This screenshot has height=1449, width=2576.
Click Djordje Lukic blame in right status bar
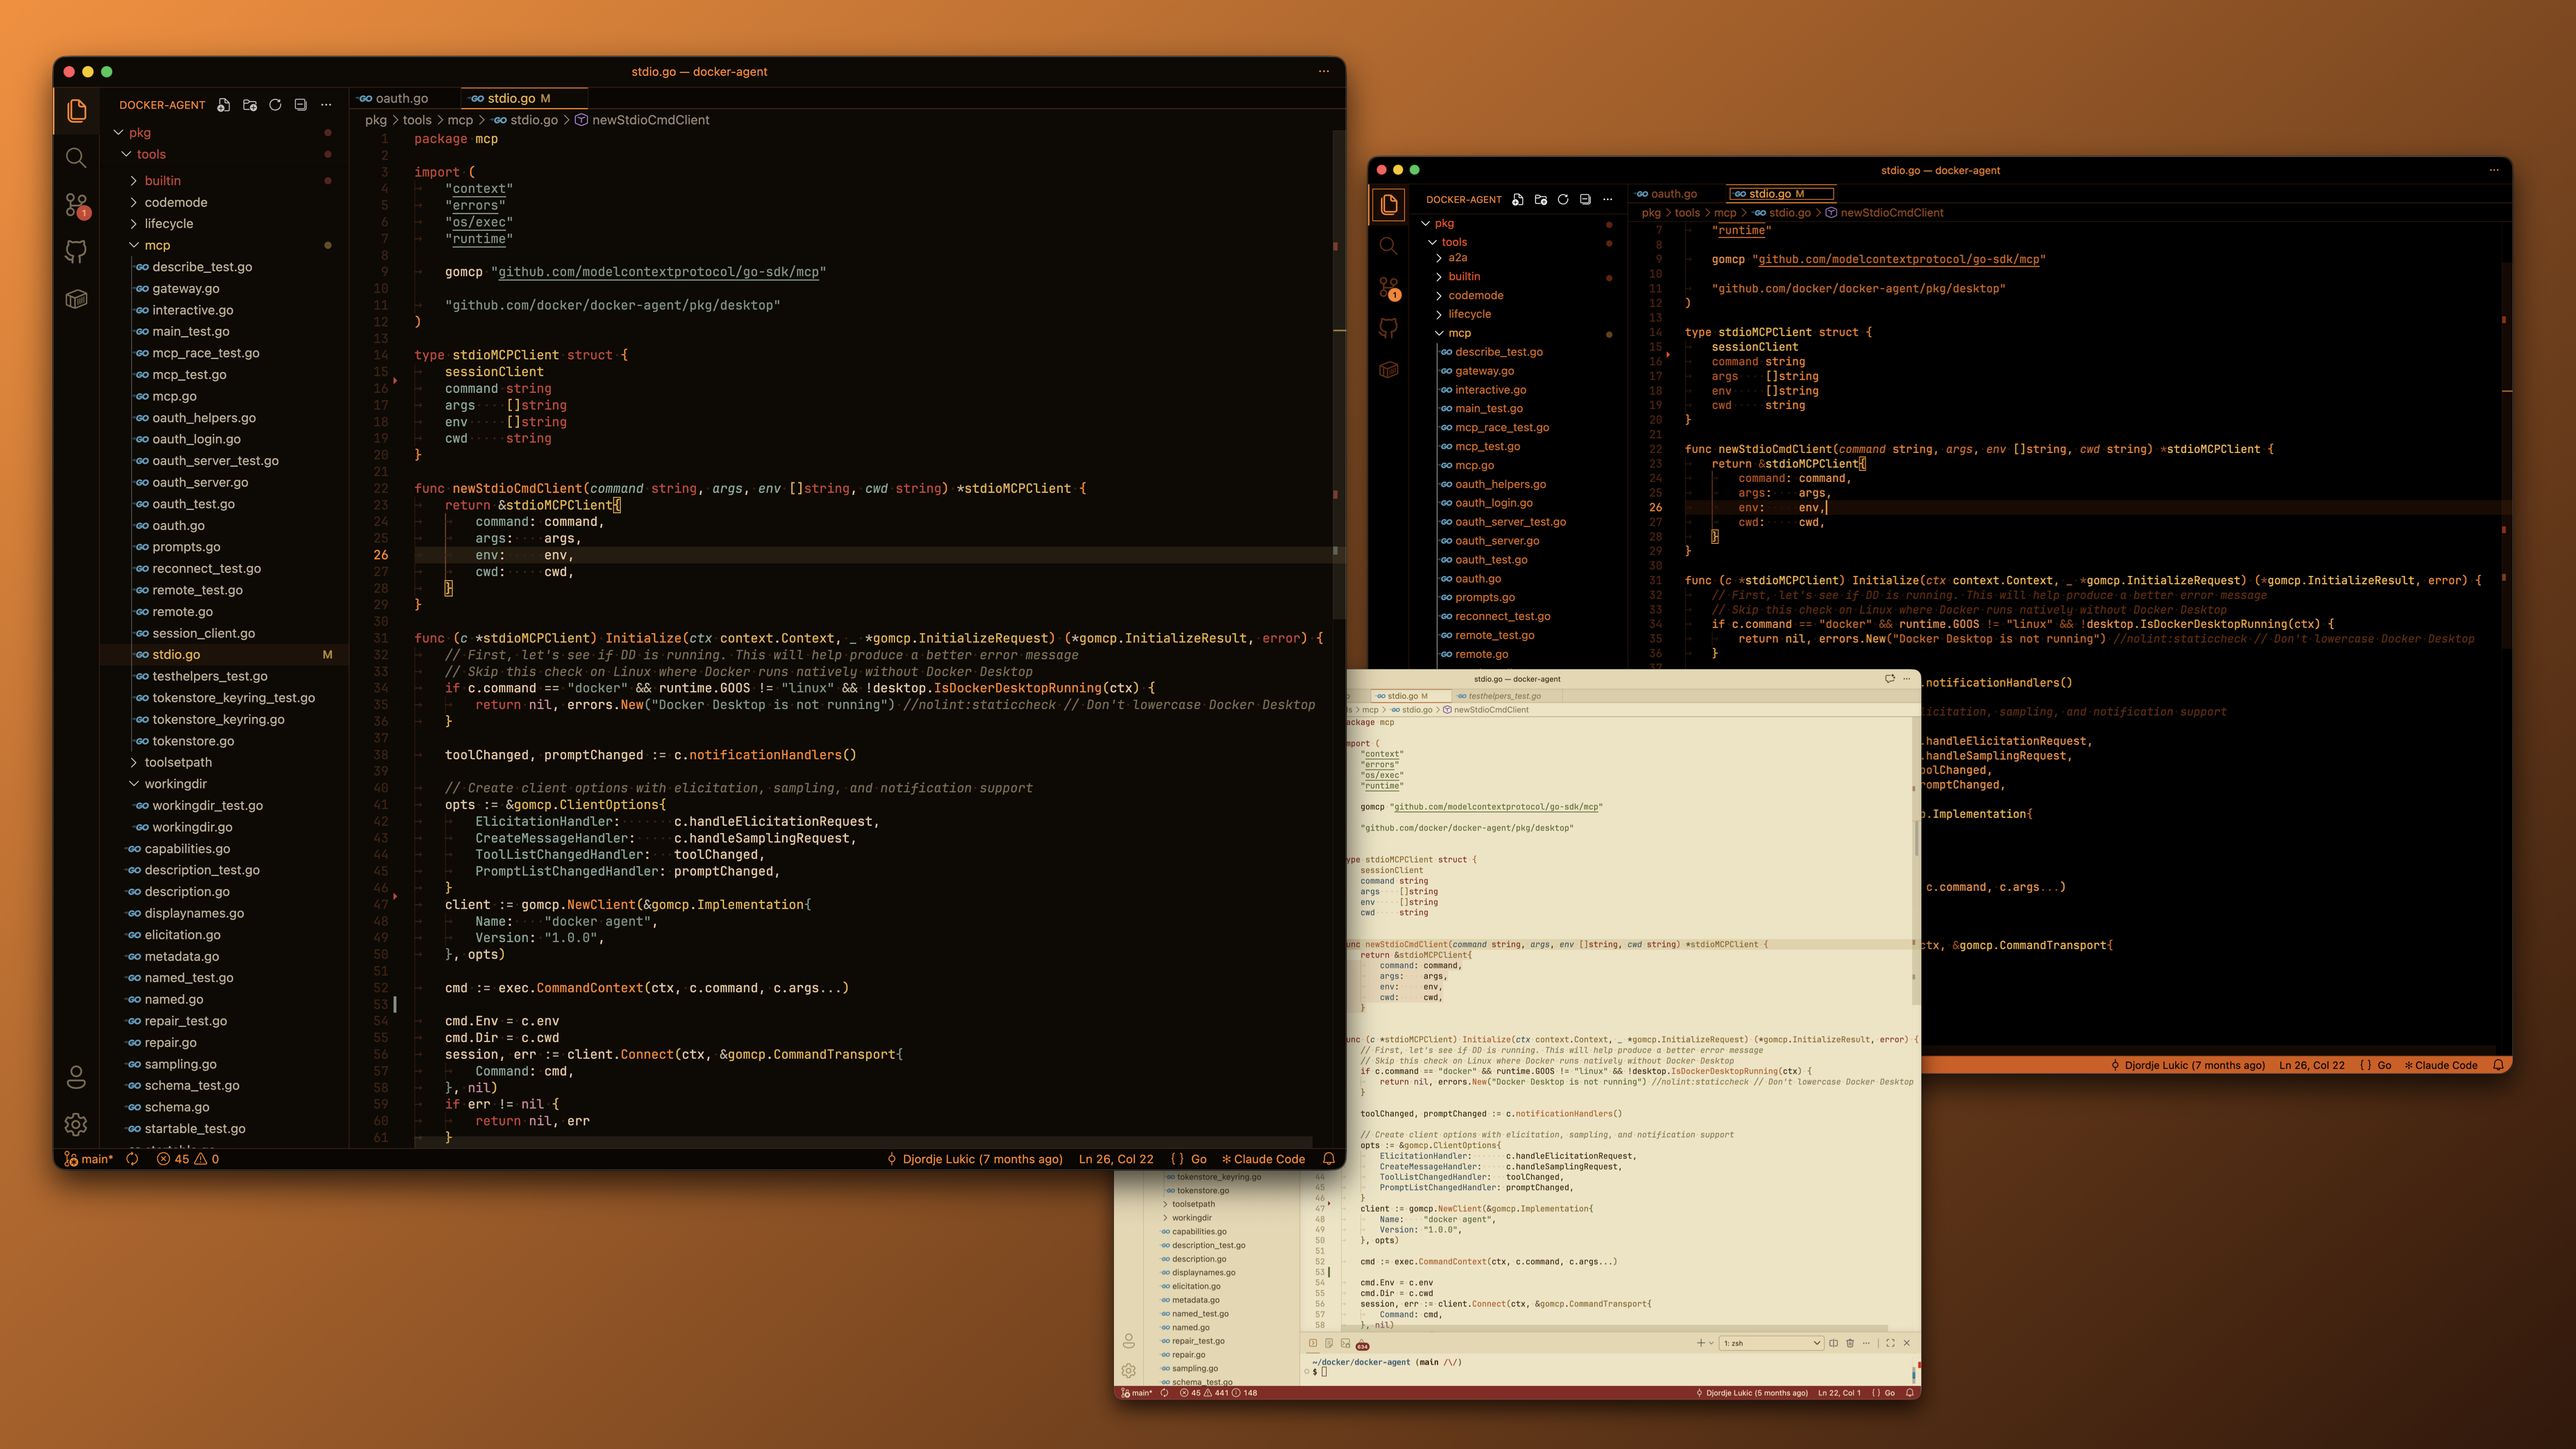pyautogui.click(x=2188, y=1065)
